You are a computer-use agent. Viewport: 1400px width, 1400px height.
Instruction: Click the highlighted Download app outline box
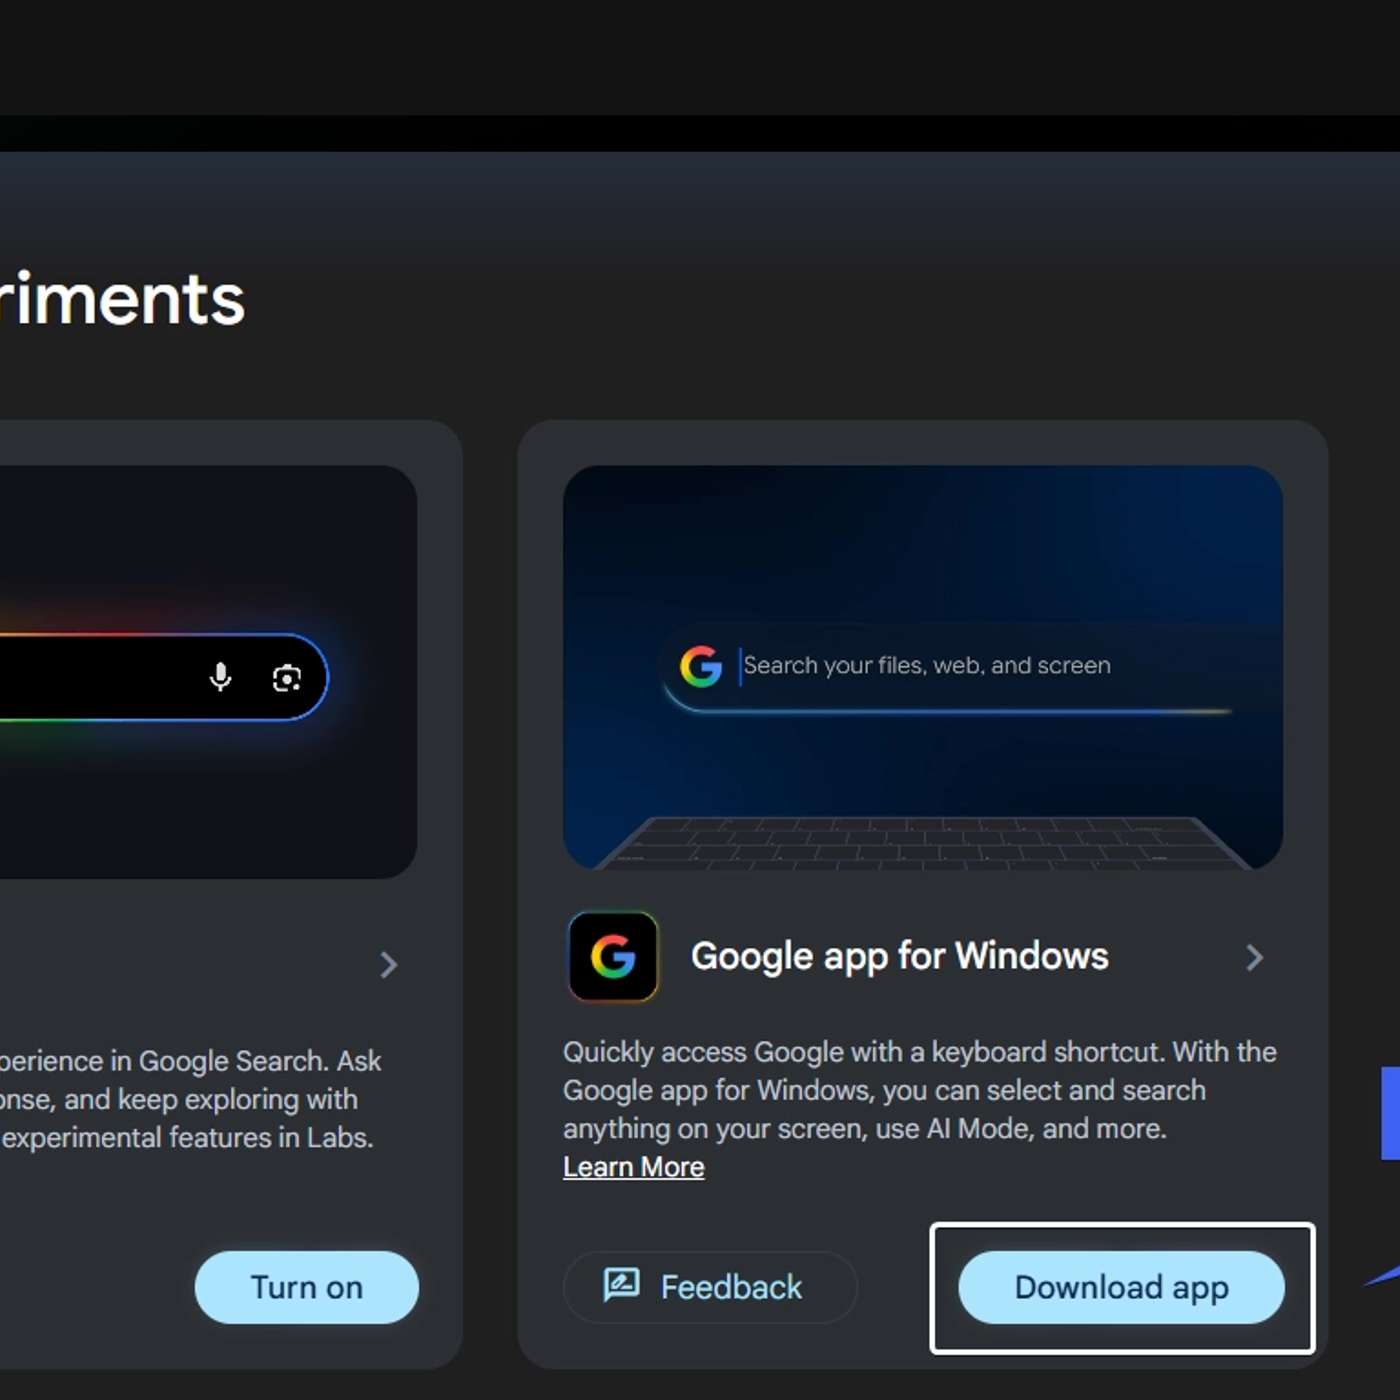click(1122, 1288)
